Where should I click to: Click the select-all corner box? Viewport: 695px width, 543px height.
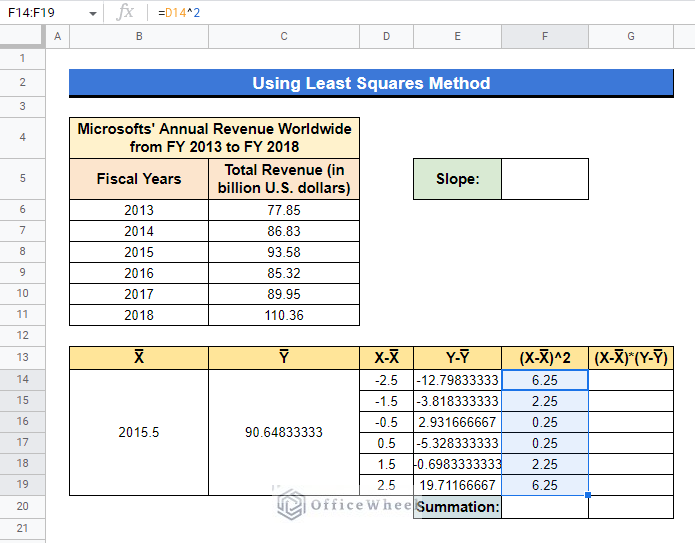(x=22, y=36)
